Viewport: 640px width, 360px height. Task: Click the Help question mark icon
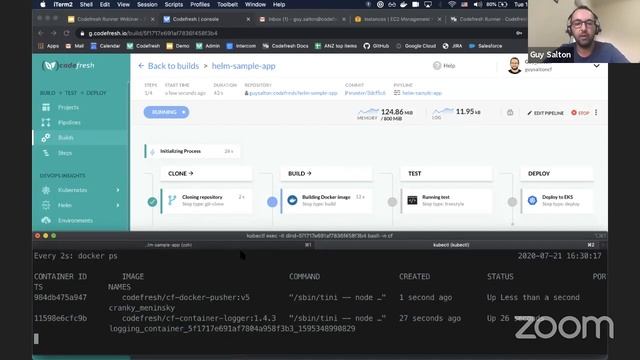tap(437, 66)
